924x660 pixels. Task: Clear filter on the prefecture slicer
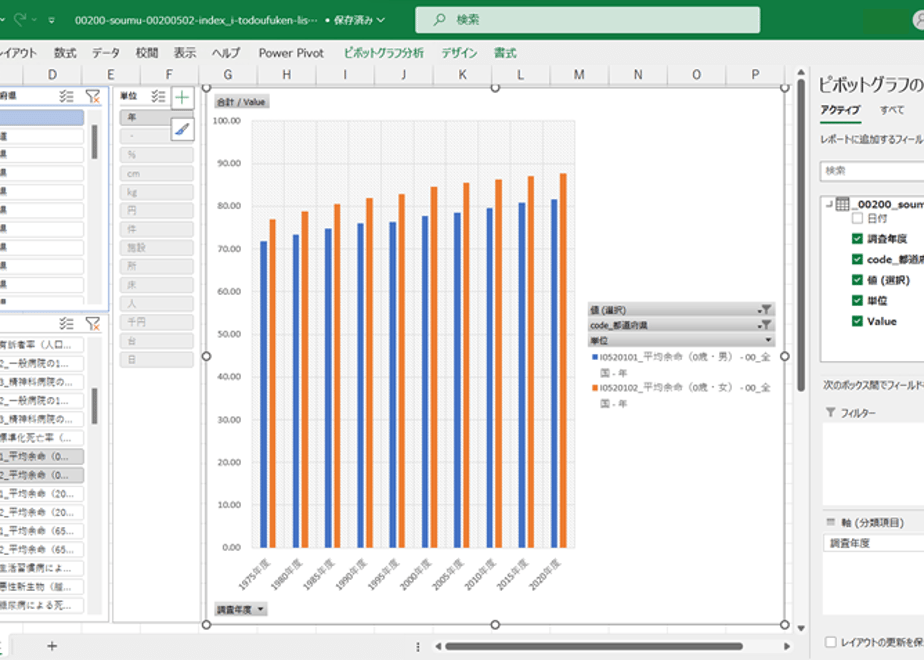[x=93, y=96]
